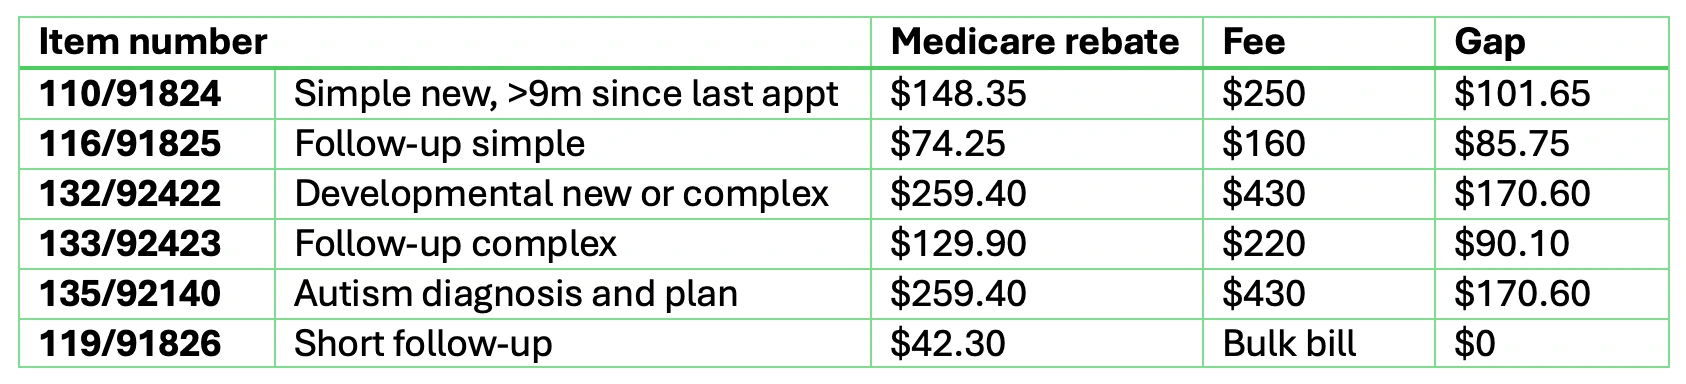
Task: Click item number 110/91824
Action: [130, 94]
